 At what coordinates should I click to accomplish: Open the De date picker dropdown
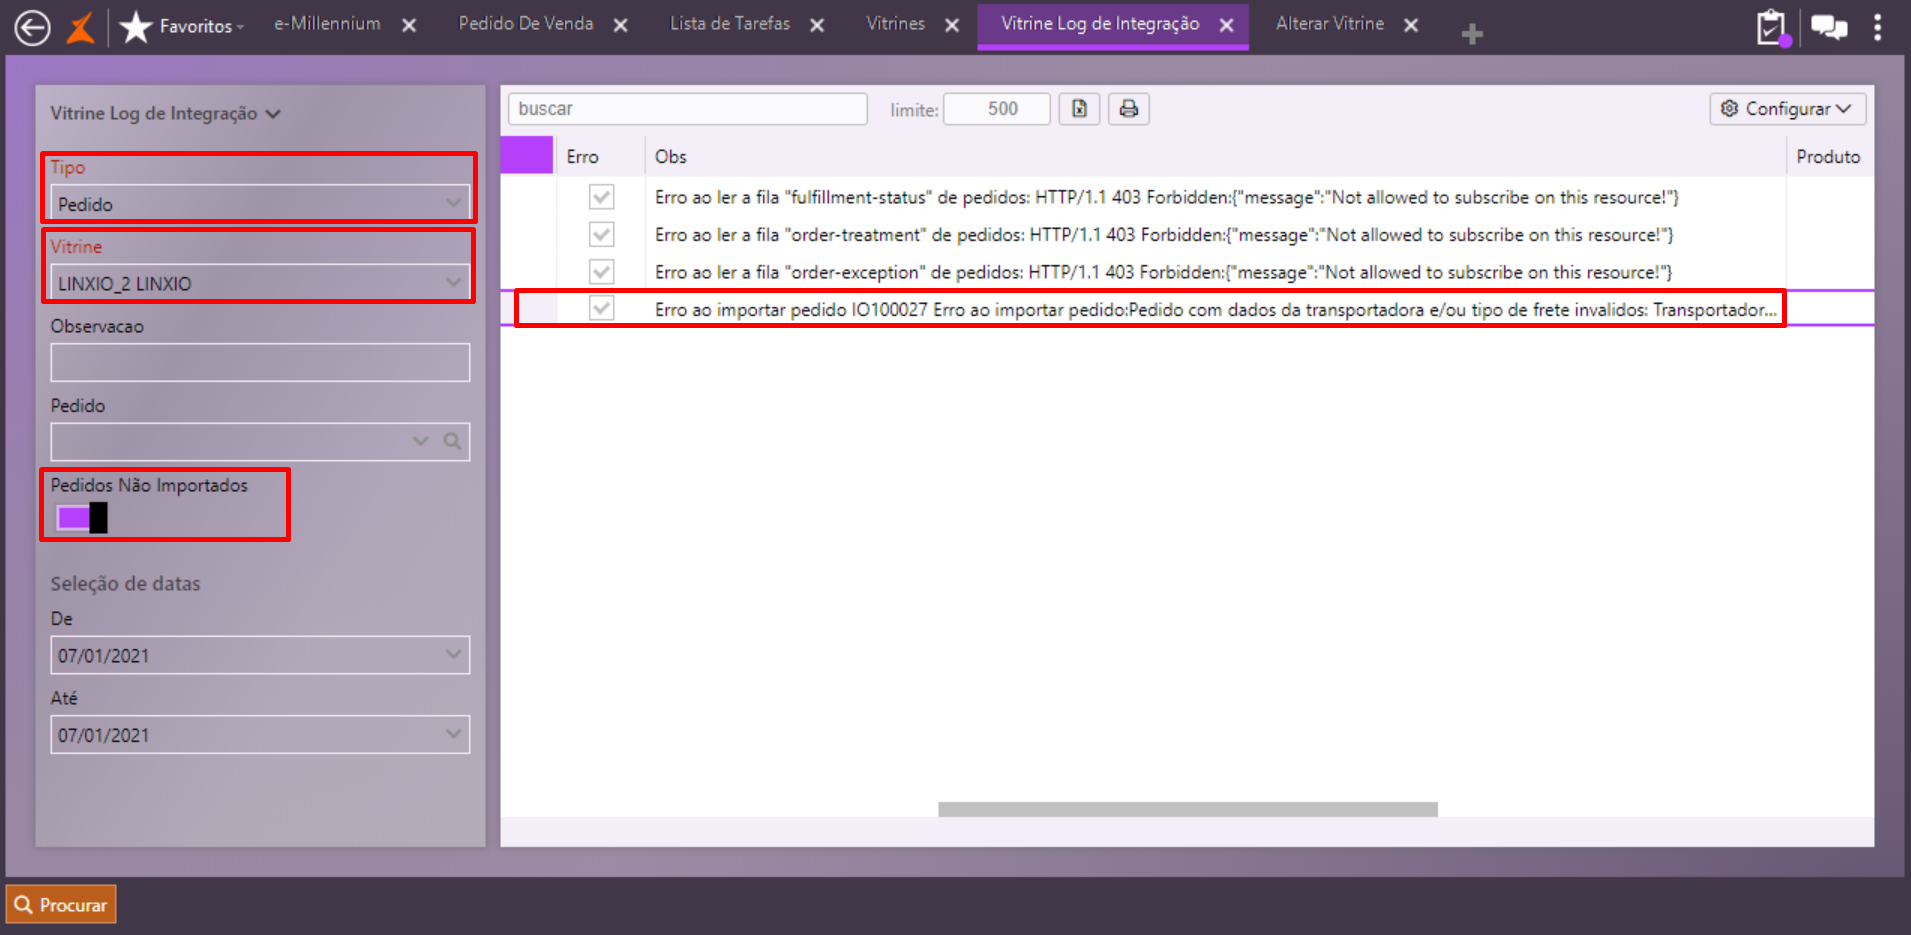pyautogui.click(x=454, y=655)
